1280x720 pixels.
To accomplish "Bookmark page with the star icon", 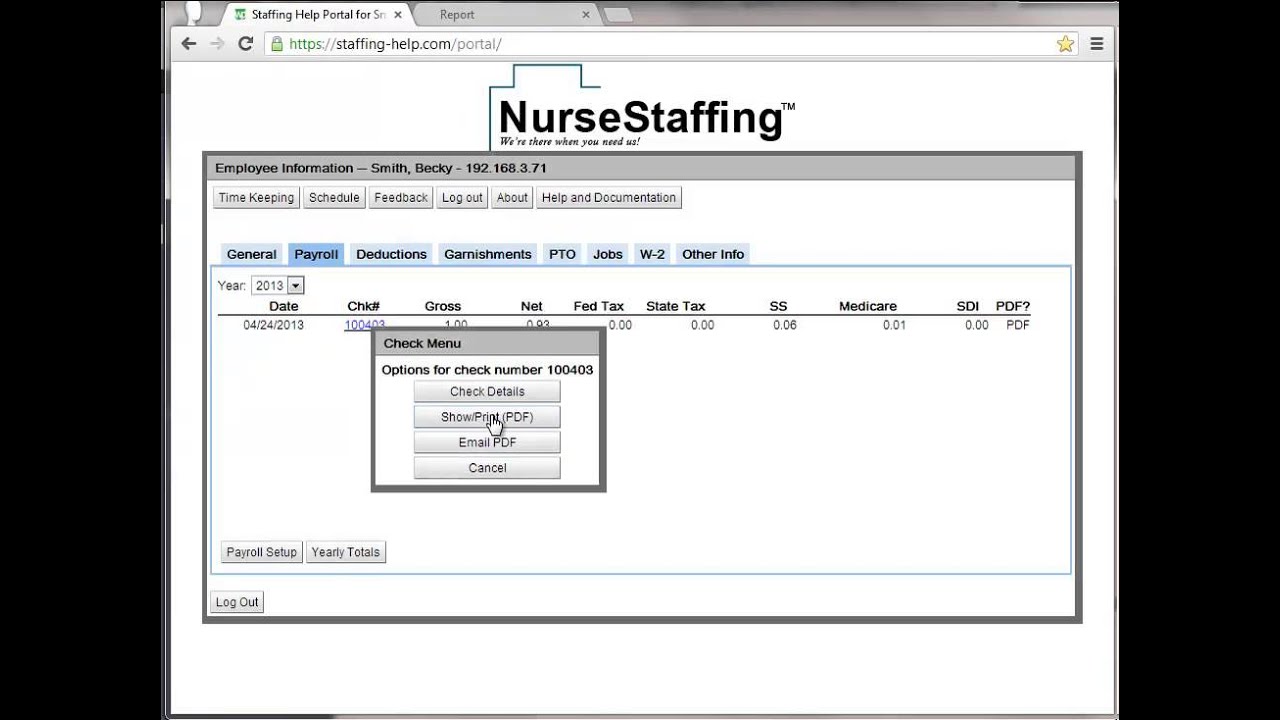I will coord(1065,44).
